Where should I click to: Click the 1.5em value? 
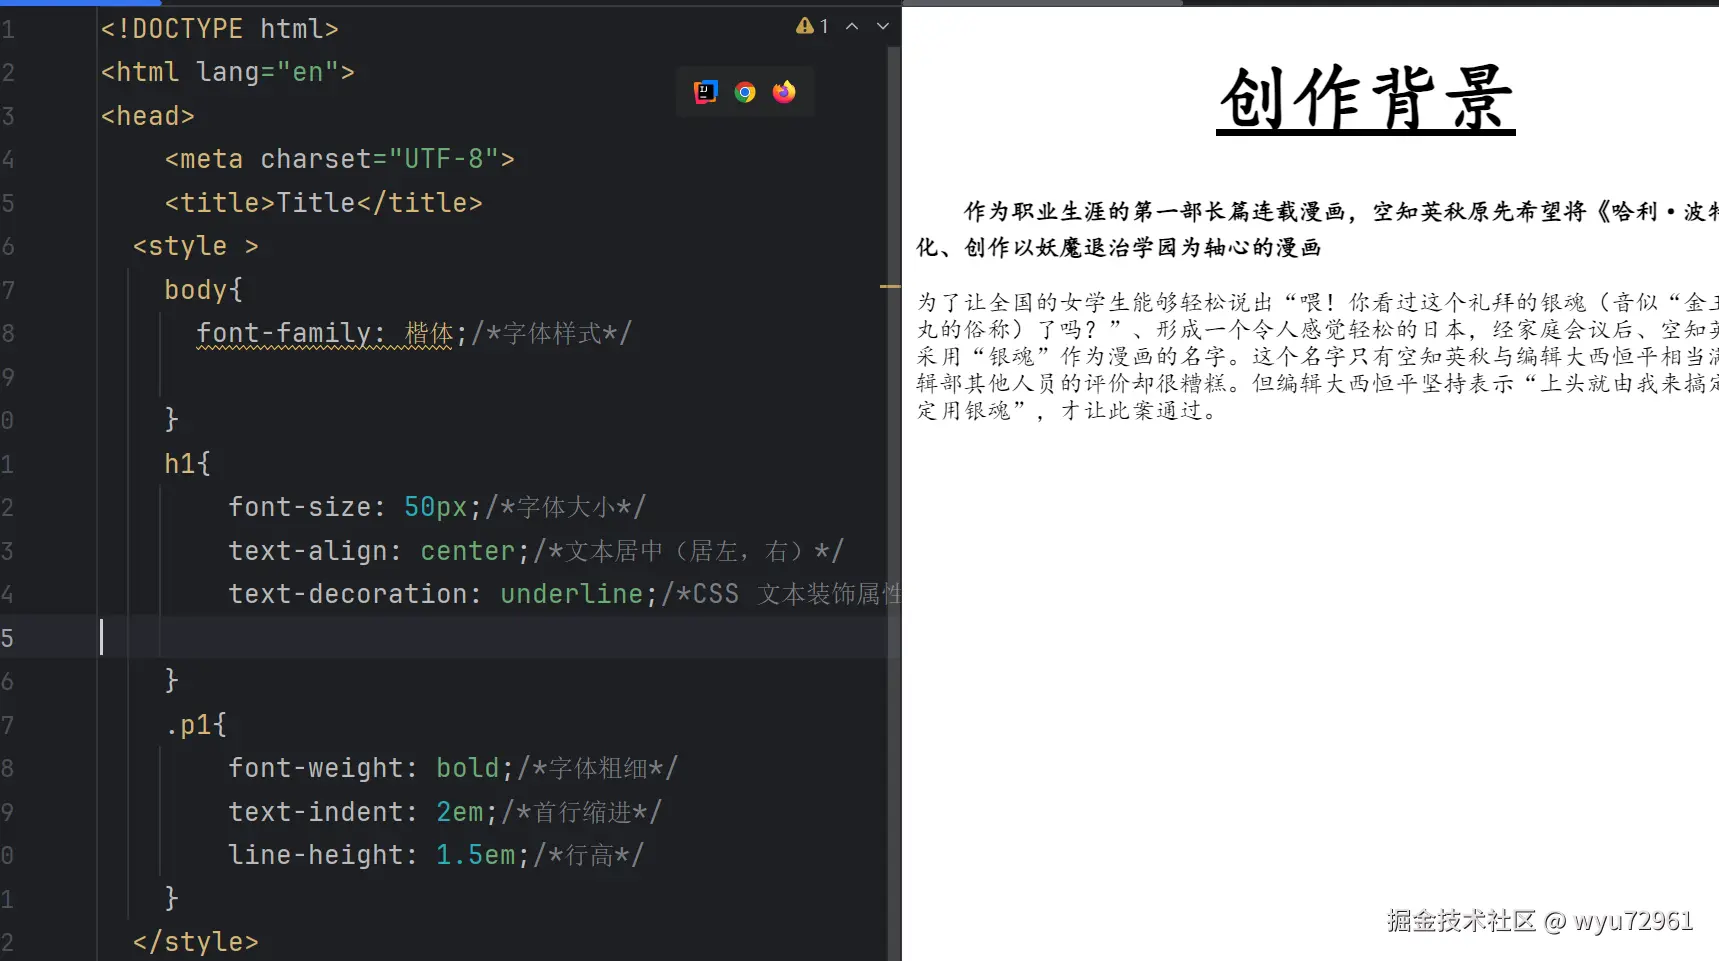(476, 855)
